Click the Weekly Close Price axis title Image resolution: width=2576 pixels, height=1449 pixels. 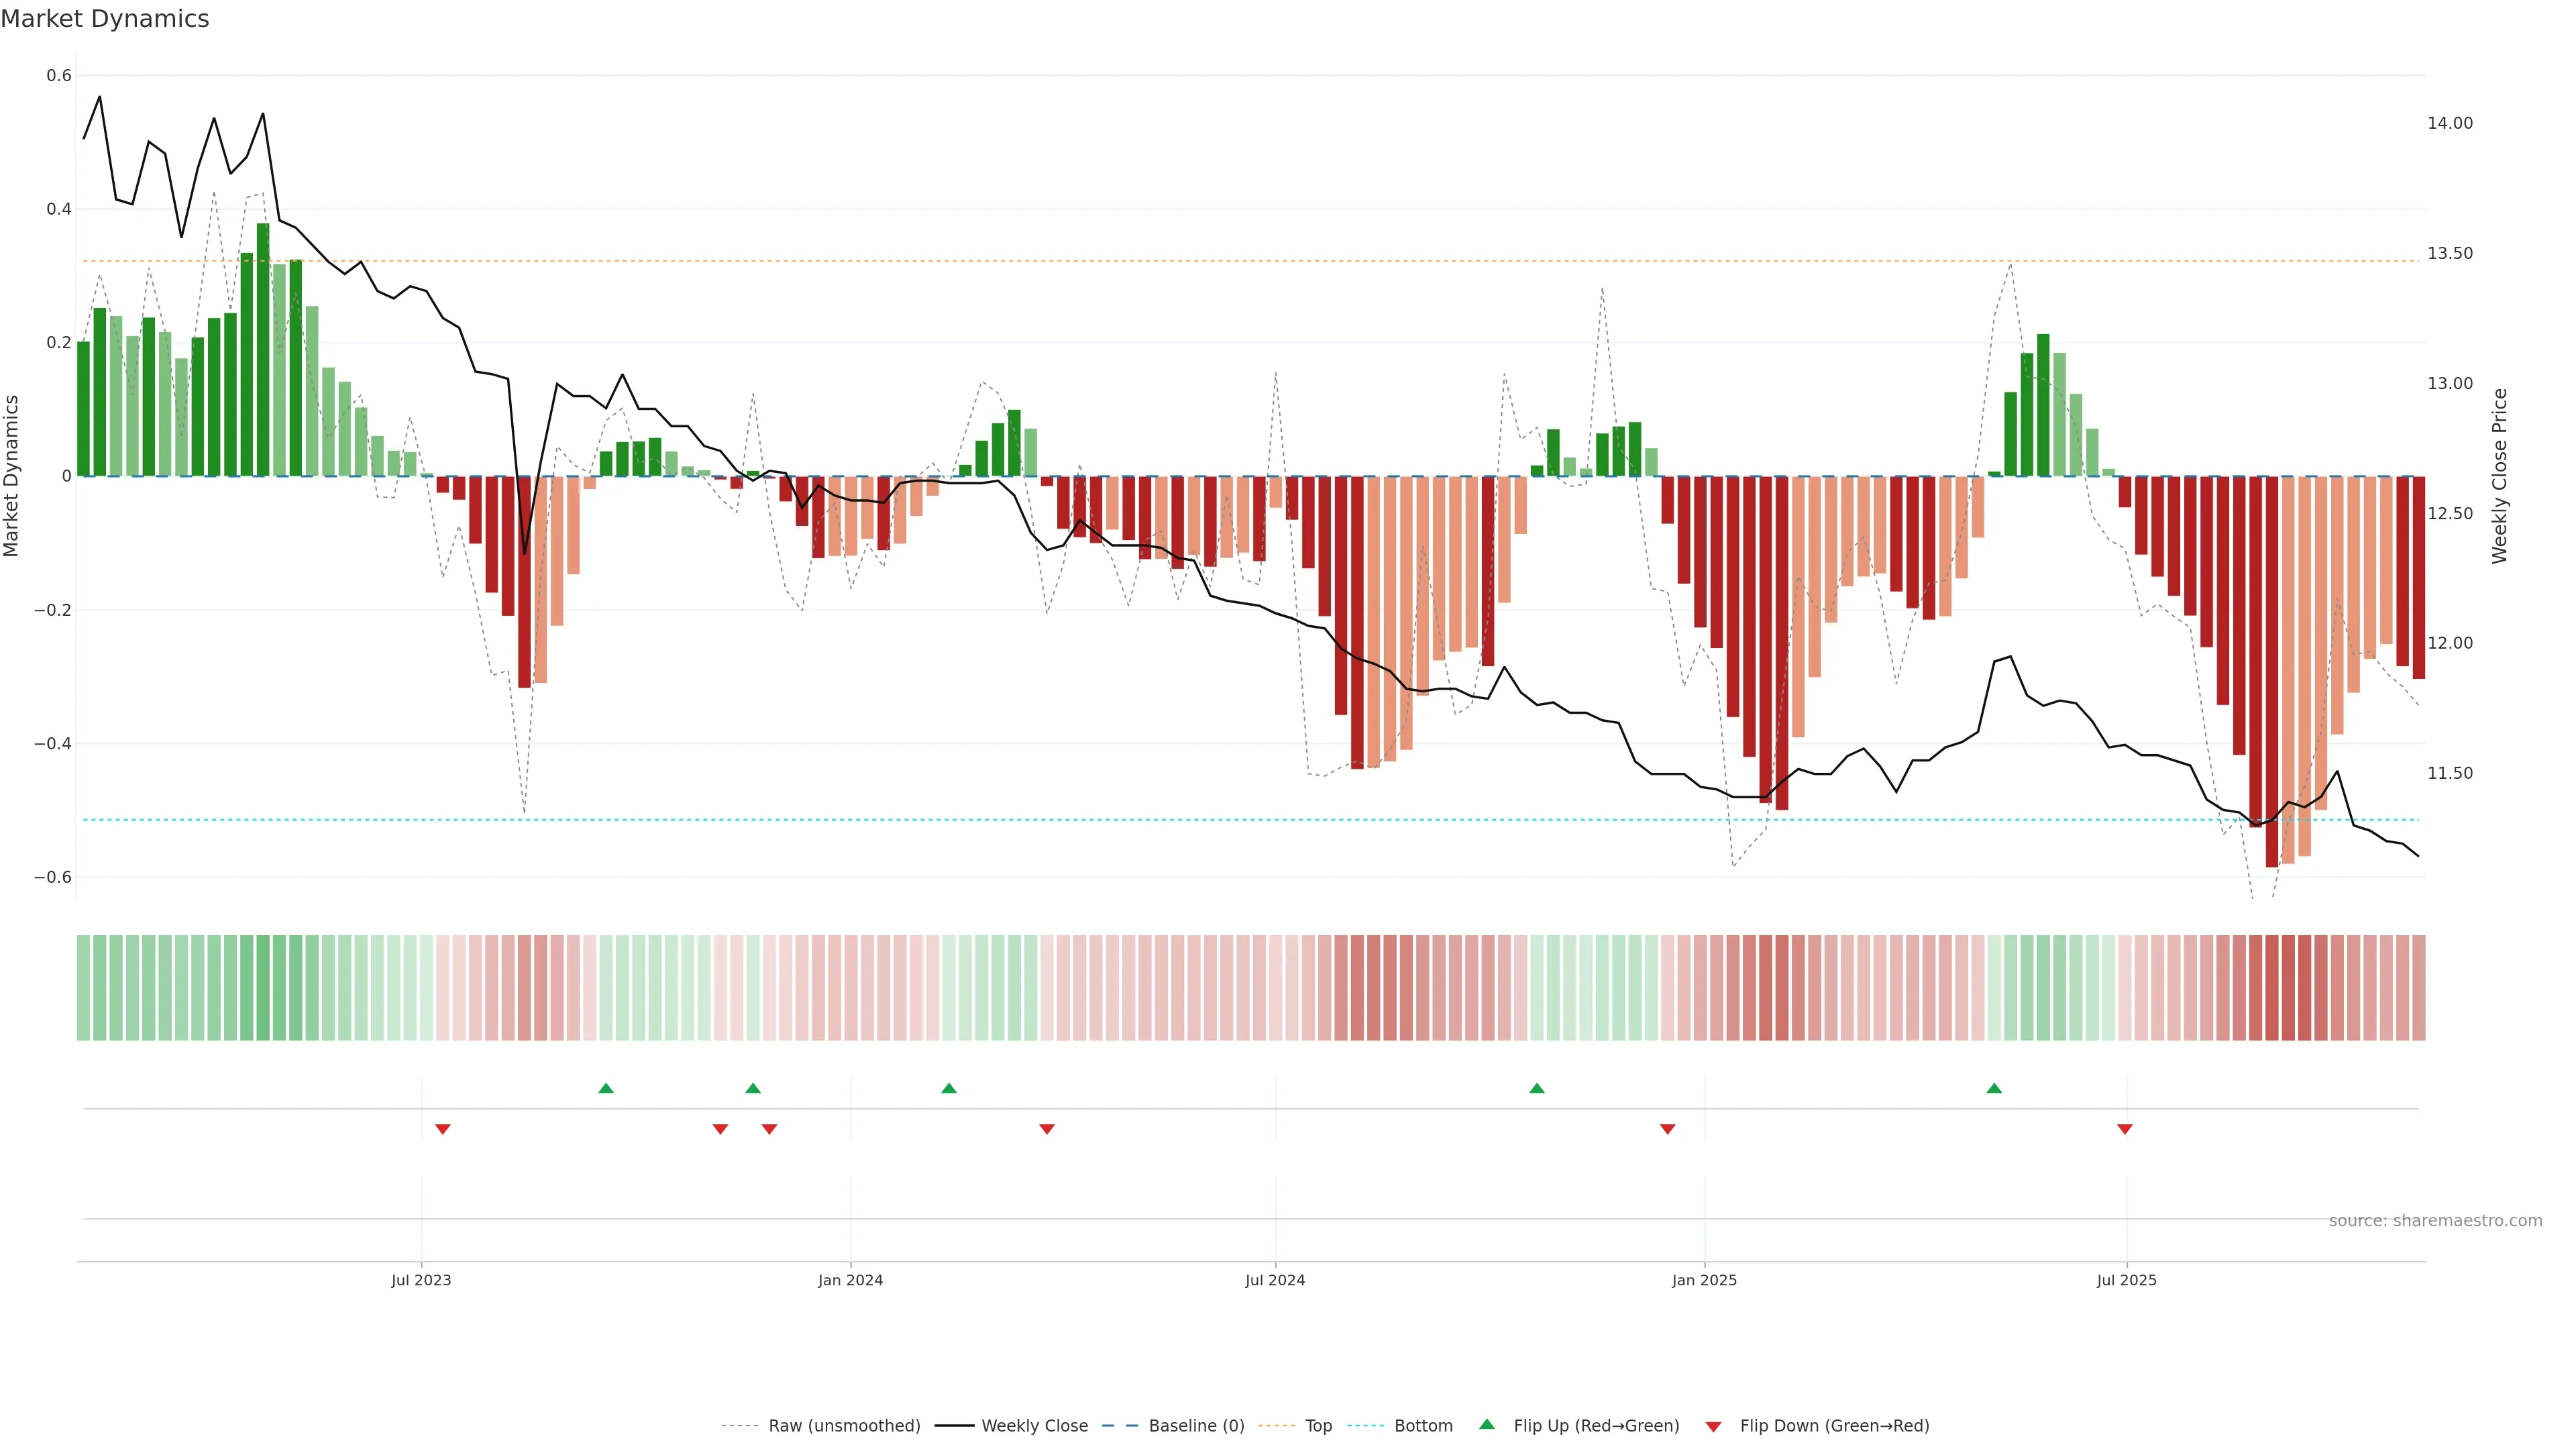coord(2500,476)
